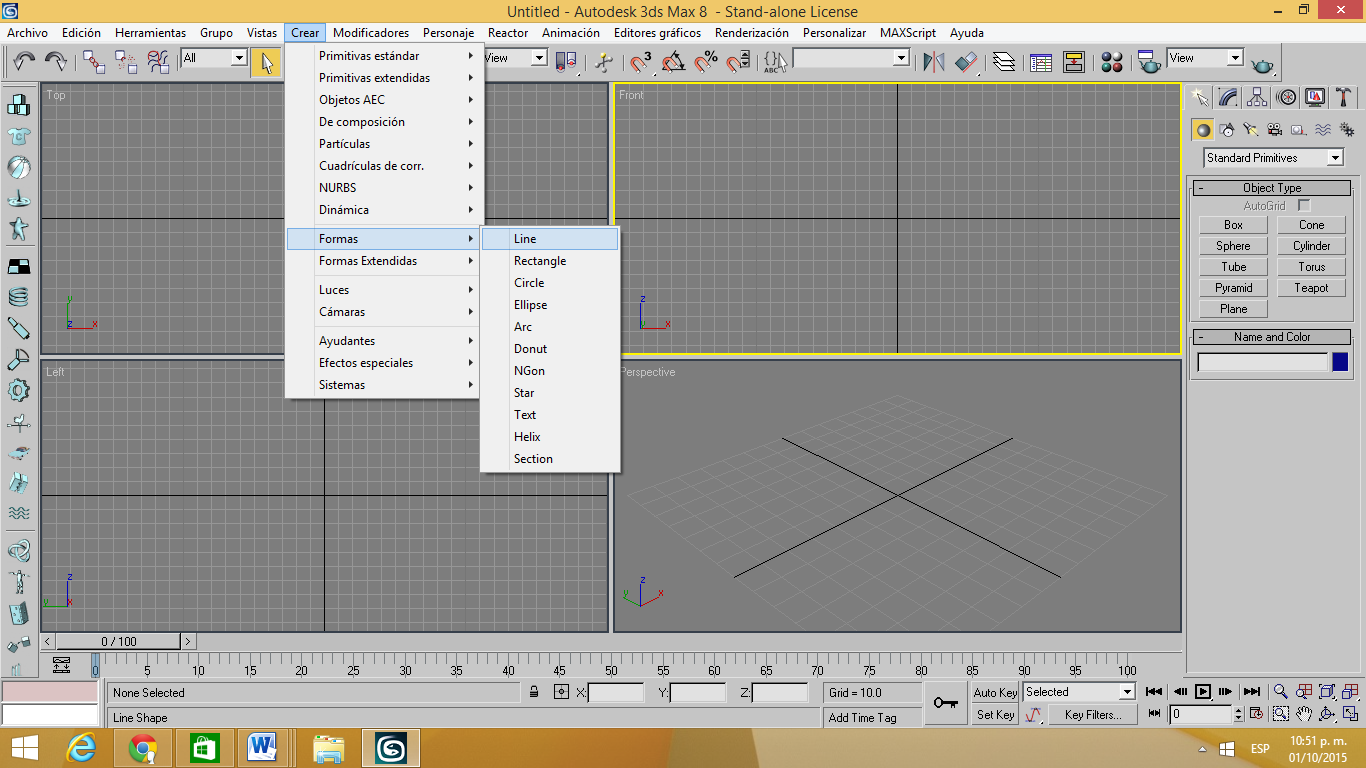Collapse the Object Type rollout

click(x=1272, y=188)
